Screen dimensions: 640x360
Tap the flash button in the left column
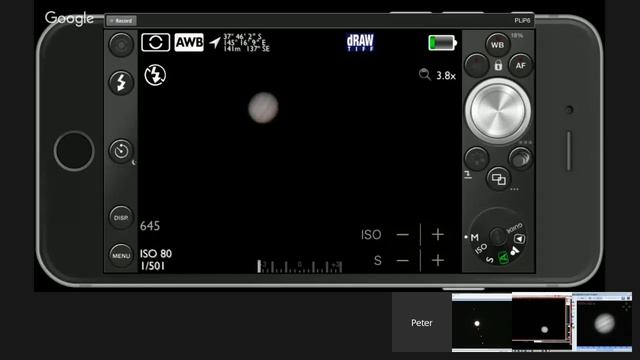[121, 82]
